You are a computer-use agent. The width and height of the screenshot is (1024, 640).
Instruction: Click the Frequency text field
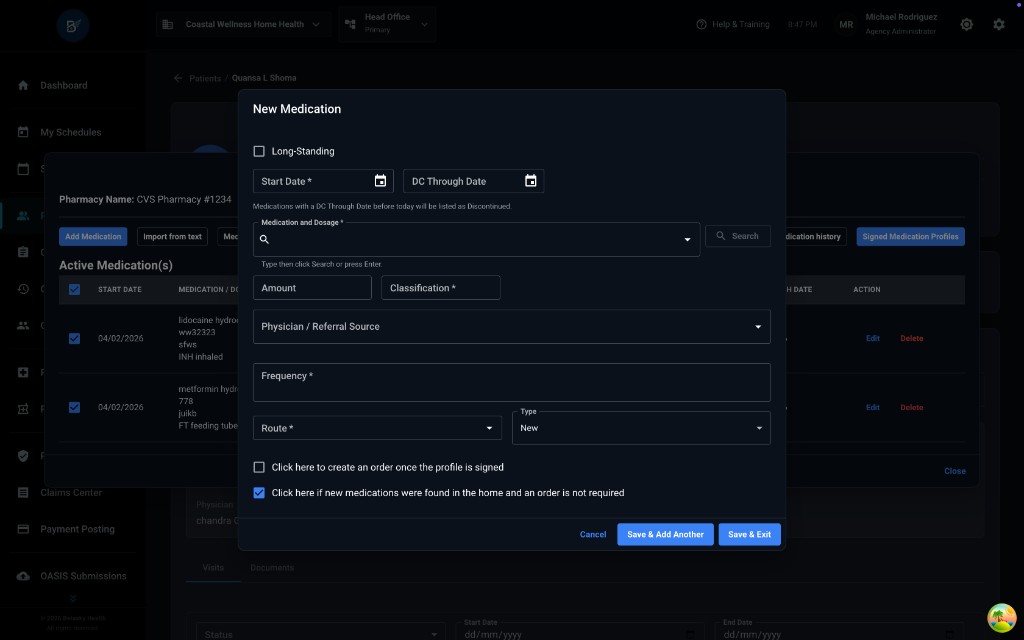click(511, 382)
